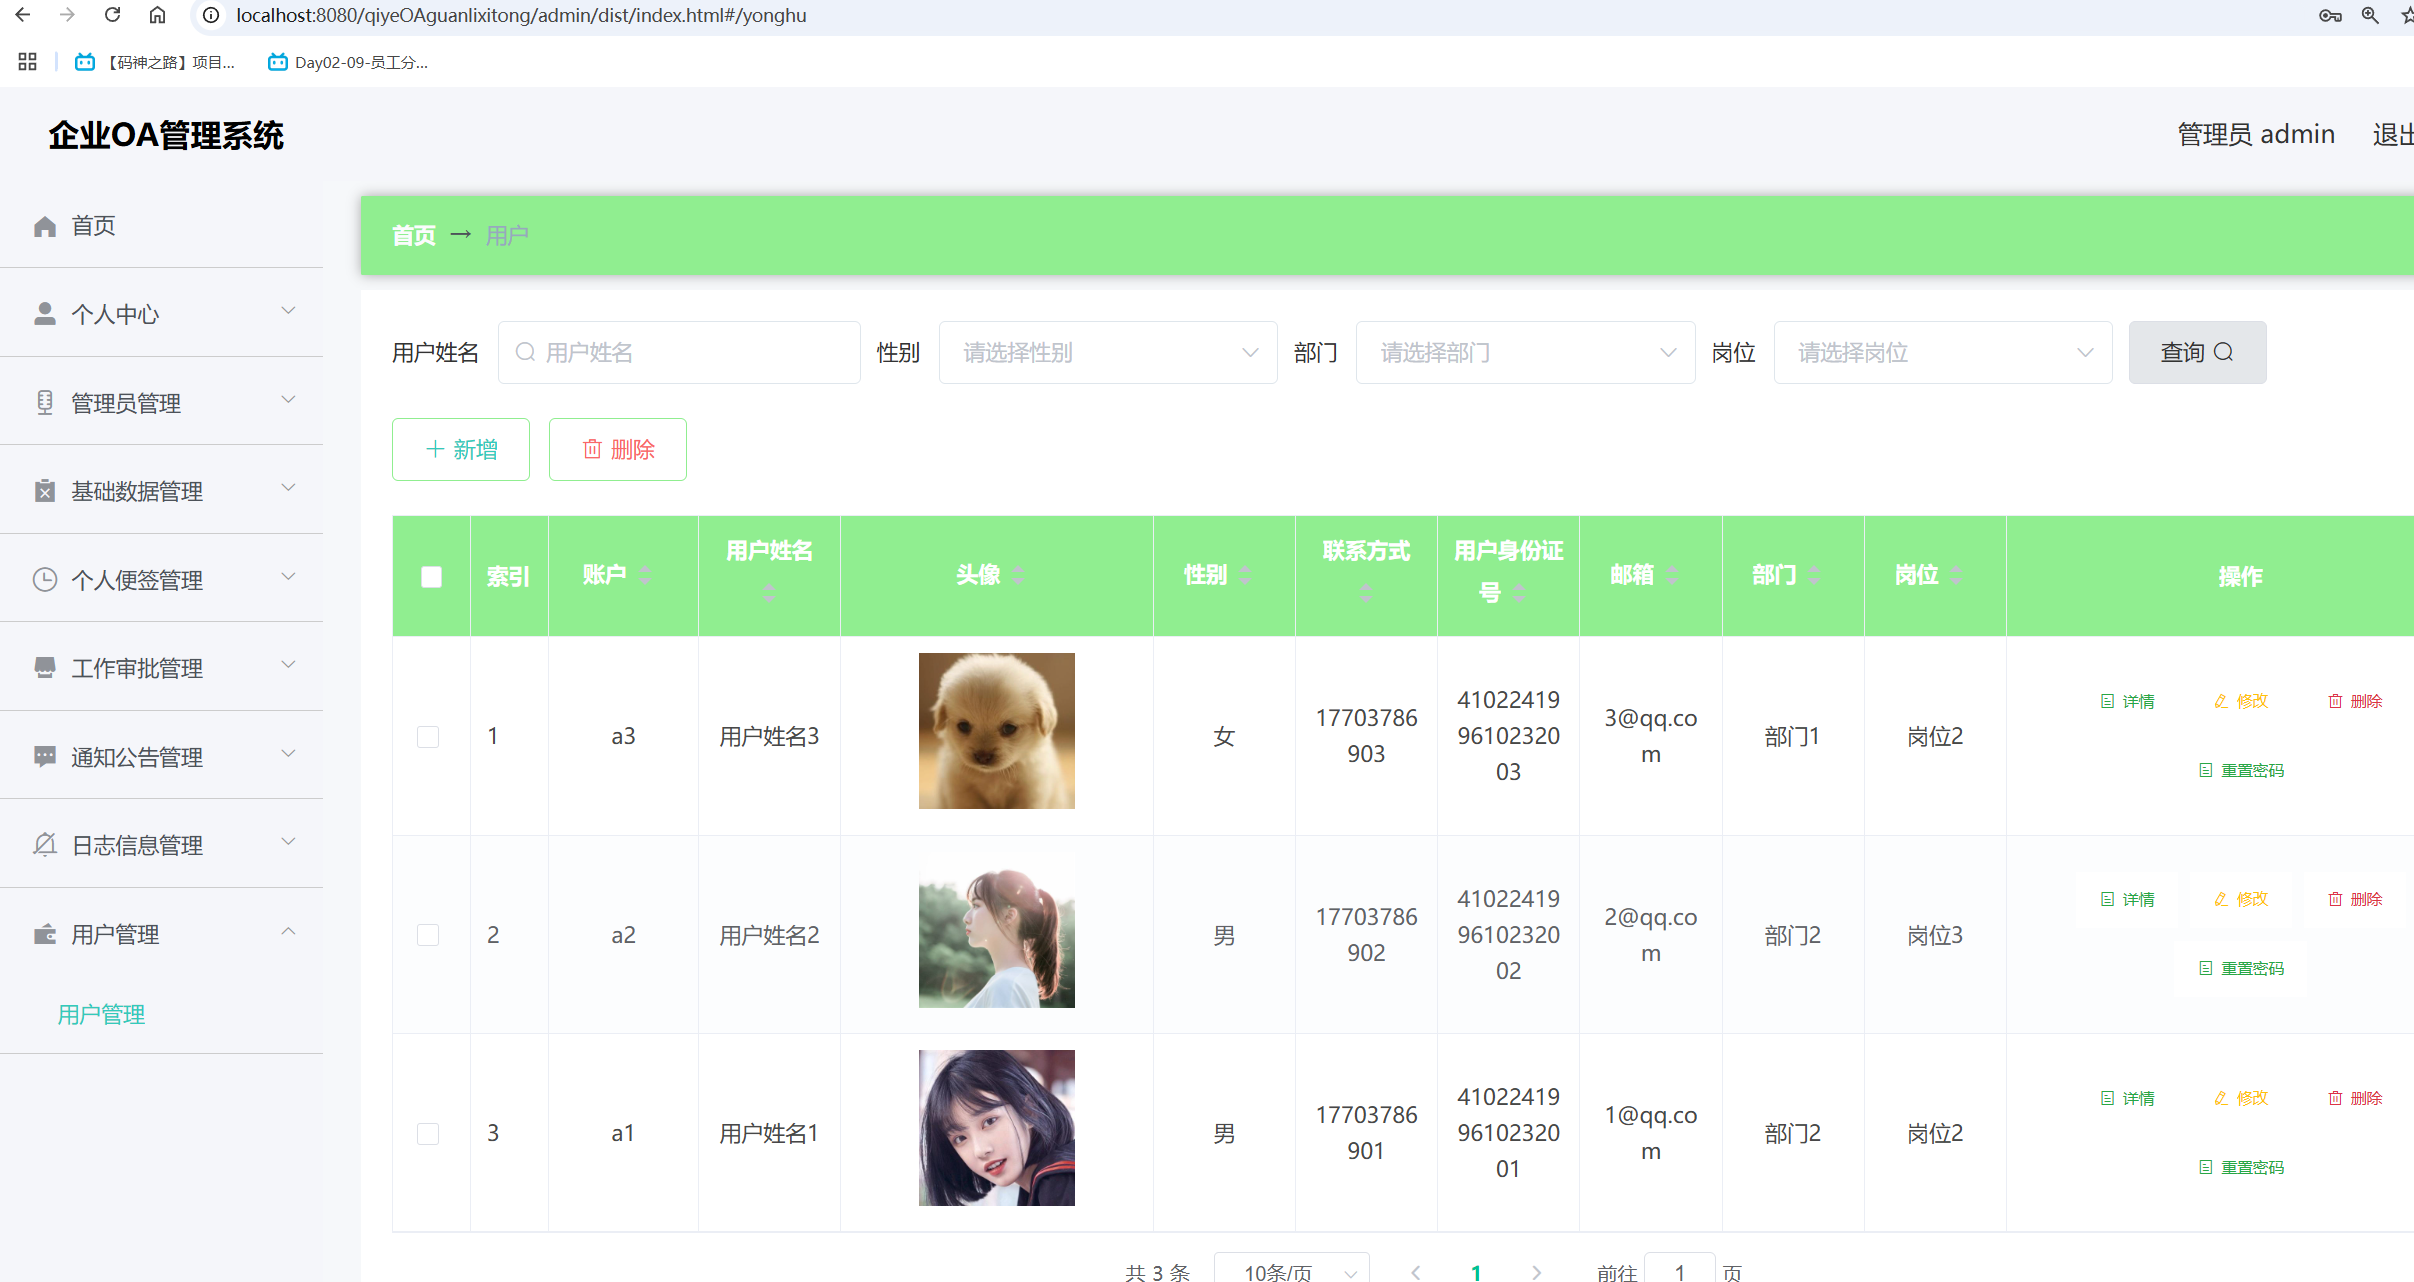Image resolution: width=2414 pixels, height=1282 pixels.
Task: Click the 新增 add button
Action: (461, 449)
